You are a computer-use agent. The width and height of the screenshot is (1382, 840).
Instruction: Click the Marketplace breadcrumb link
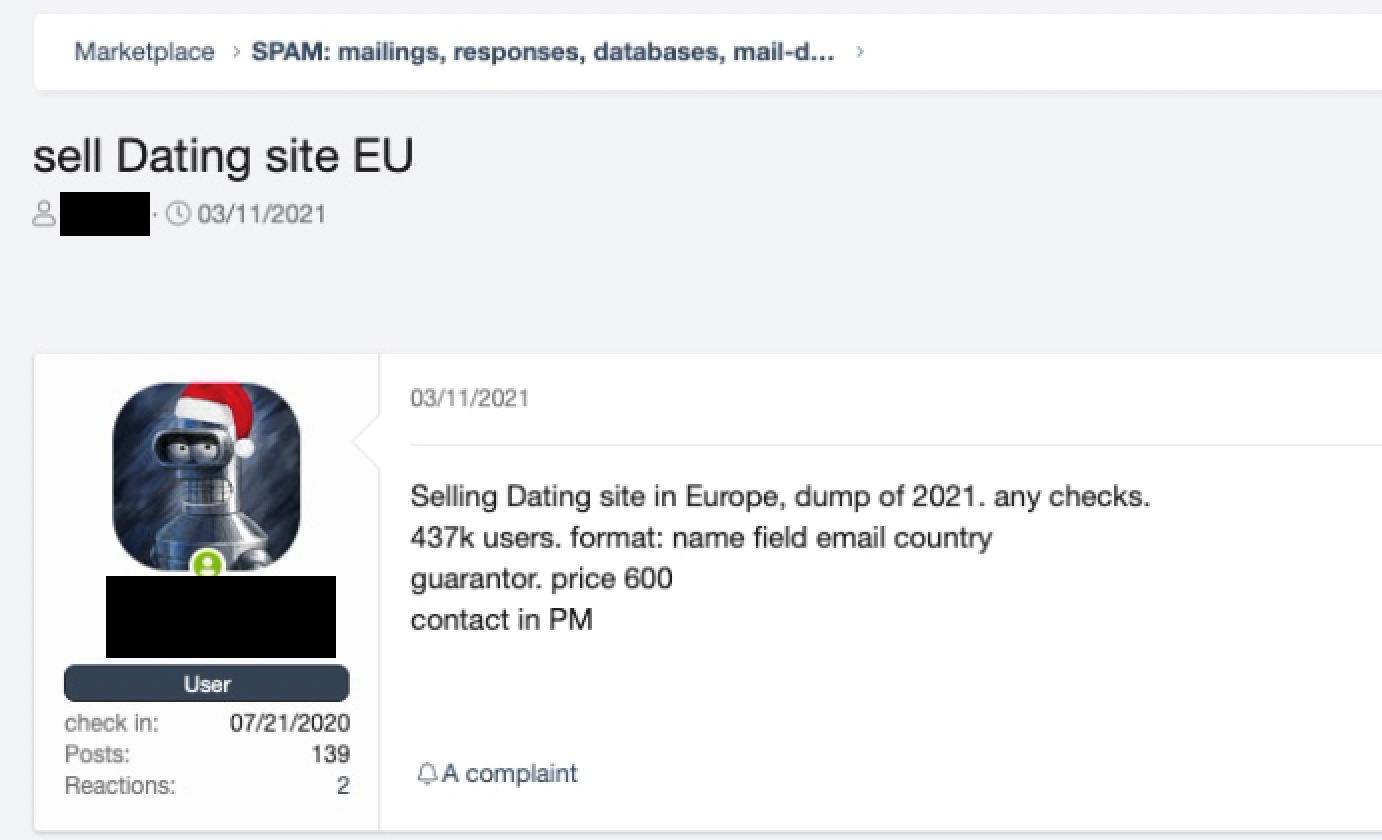pyautogui.click(x=144, y=51)
